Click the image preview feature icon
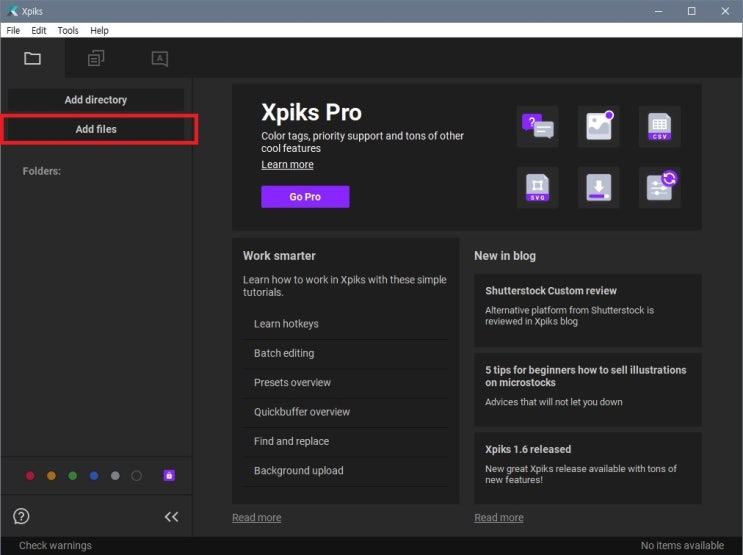The image size is (743, 555). 598,126
